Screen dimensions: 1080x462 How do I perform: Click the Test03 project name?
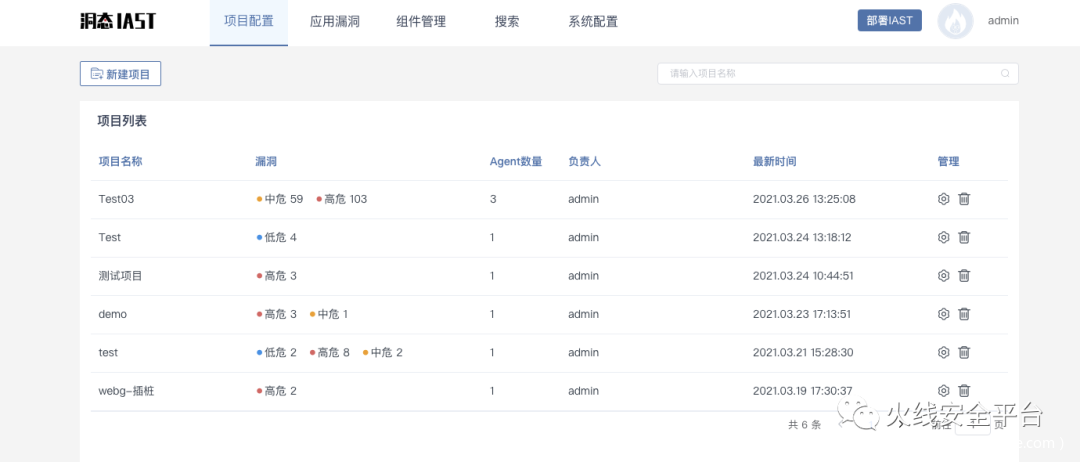pyautogui.click(x=116, y=199)
